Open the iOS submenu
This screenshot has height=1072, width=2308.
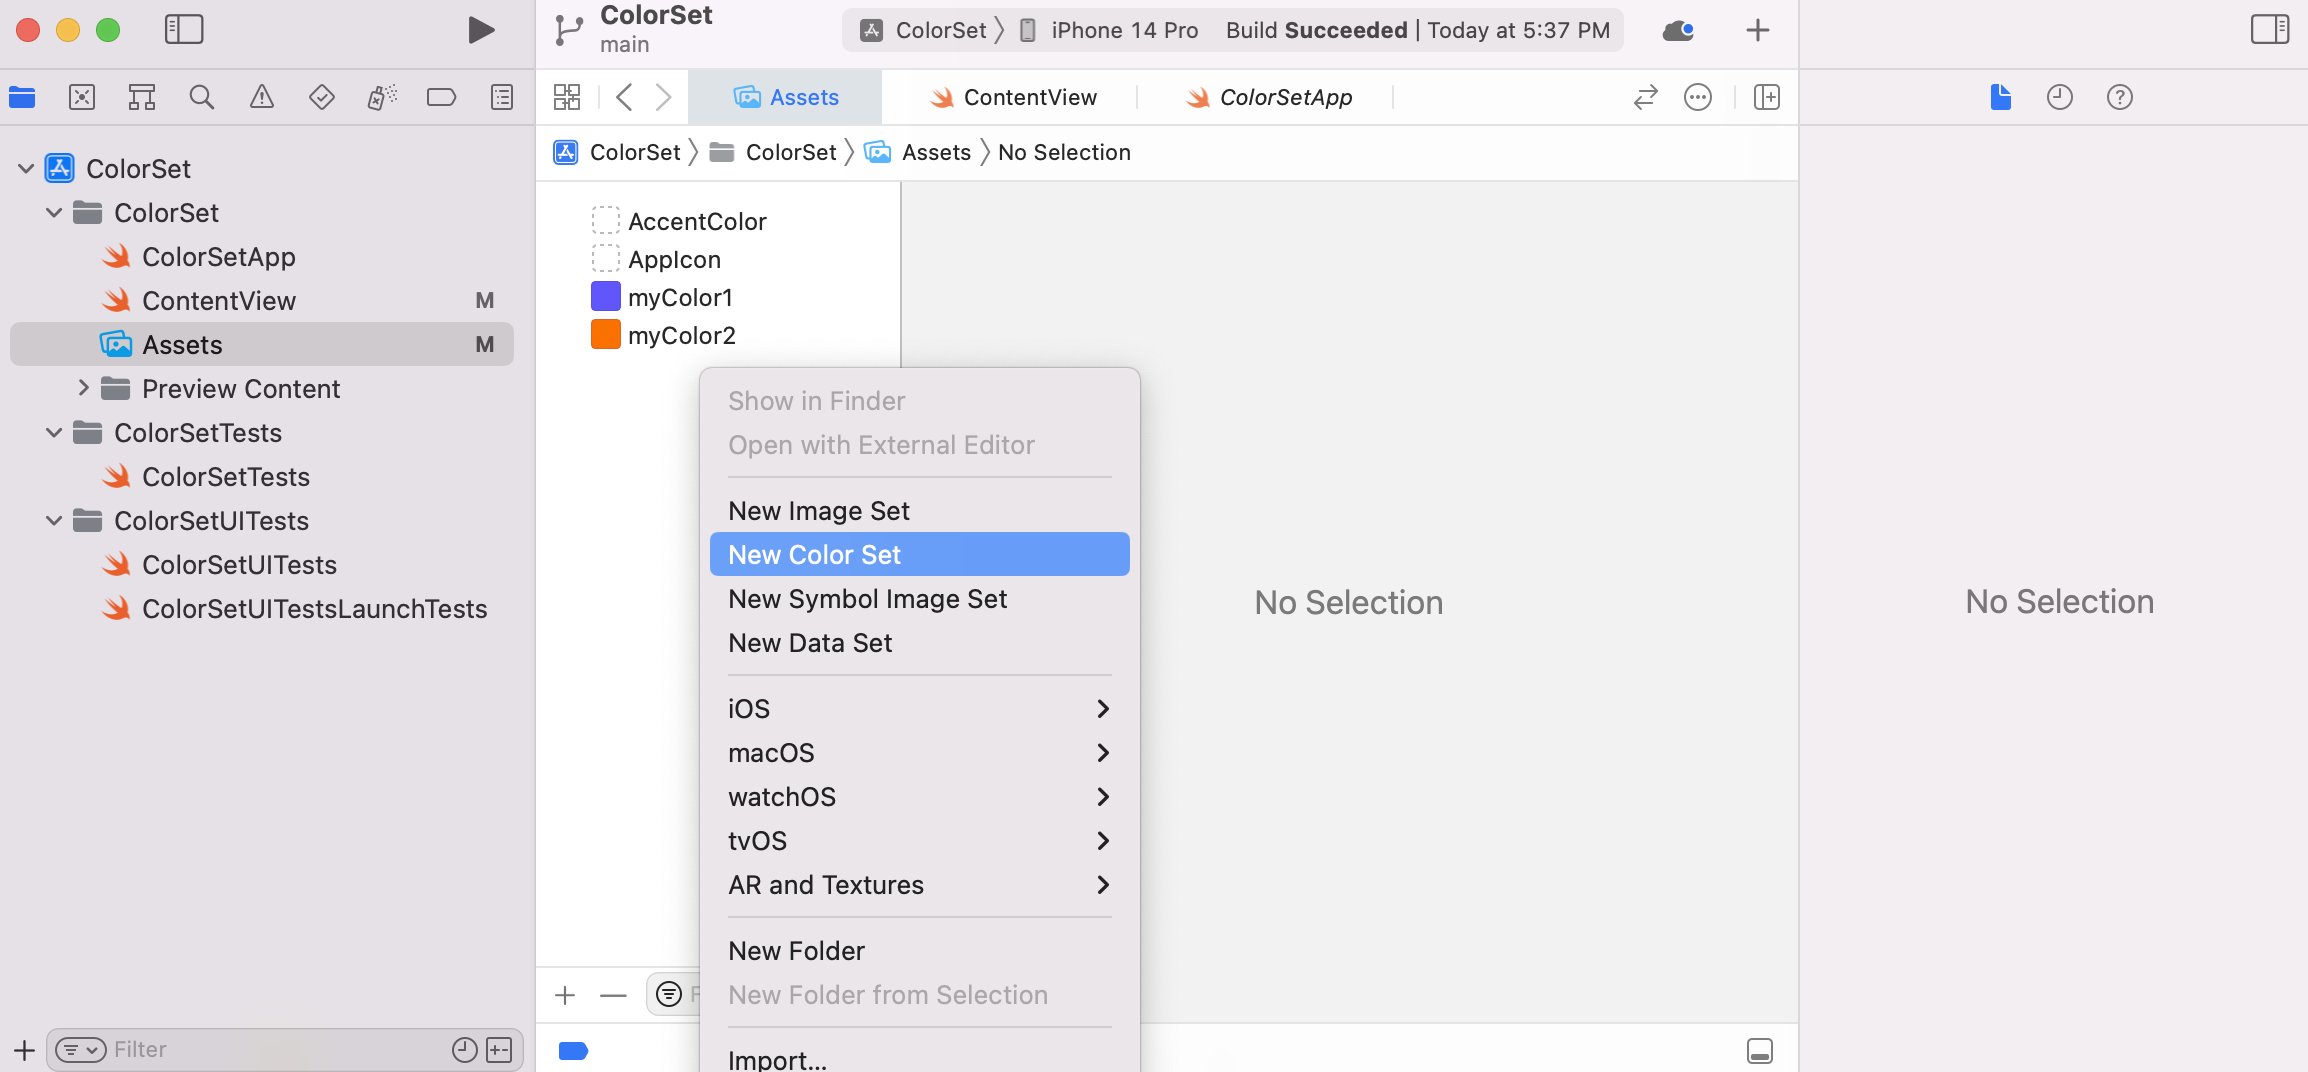(x=919, y=709)
